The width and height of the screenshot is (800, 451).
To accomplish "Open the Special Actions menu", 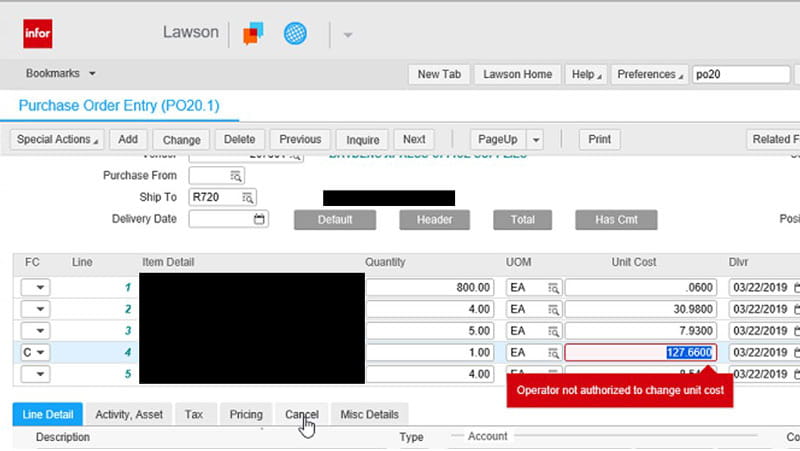I will click(57, 139).
